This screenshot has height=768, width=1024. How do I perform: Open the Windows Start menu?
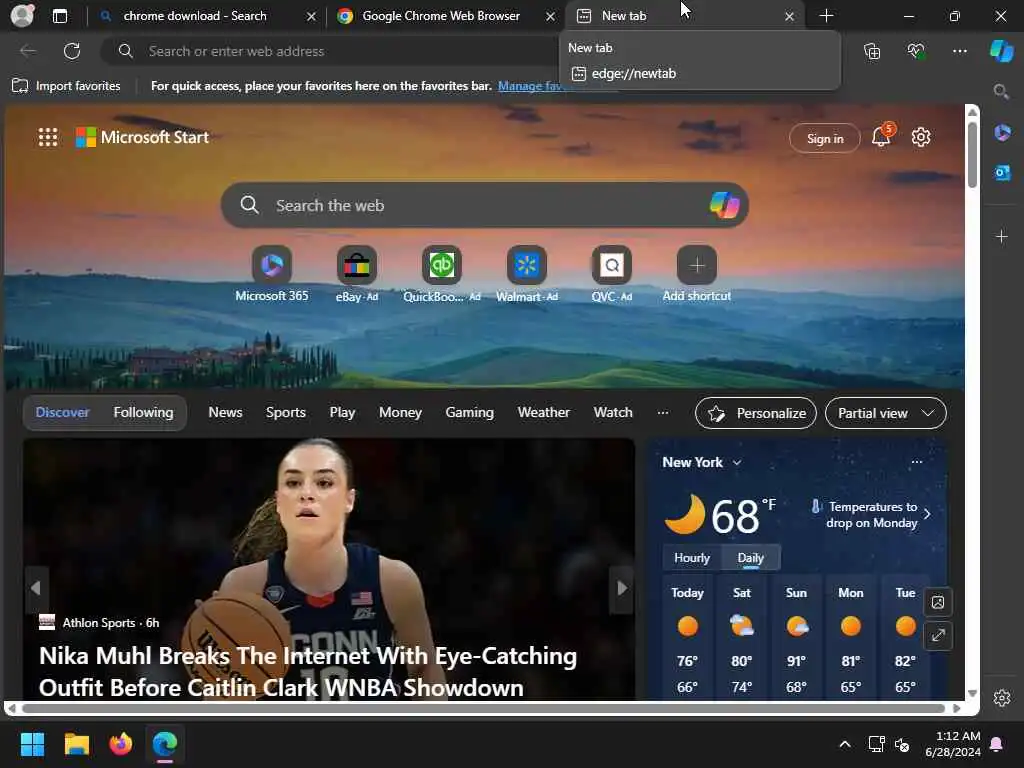(x=32, y=744)
